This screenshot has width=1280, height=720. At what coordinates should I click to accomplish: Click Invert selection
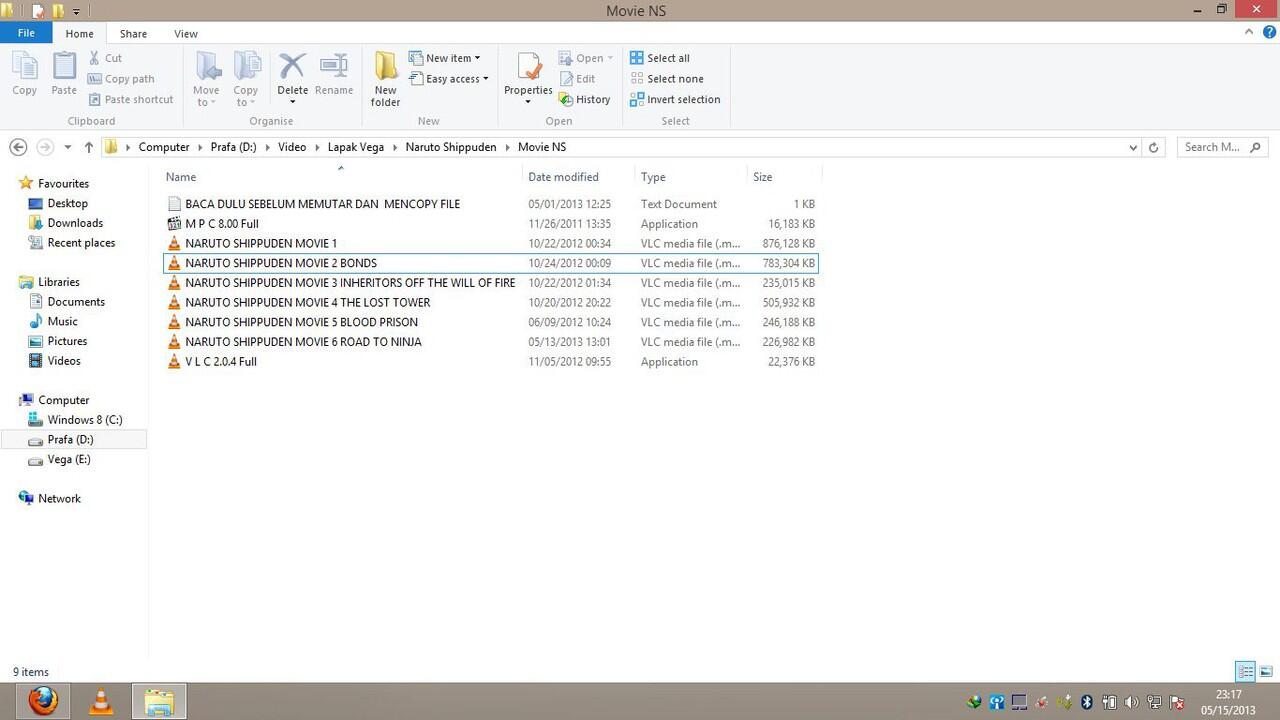[x=676, y=99]
